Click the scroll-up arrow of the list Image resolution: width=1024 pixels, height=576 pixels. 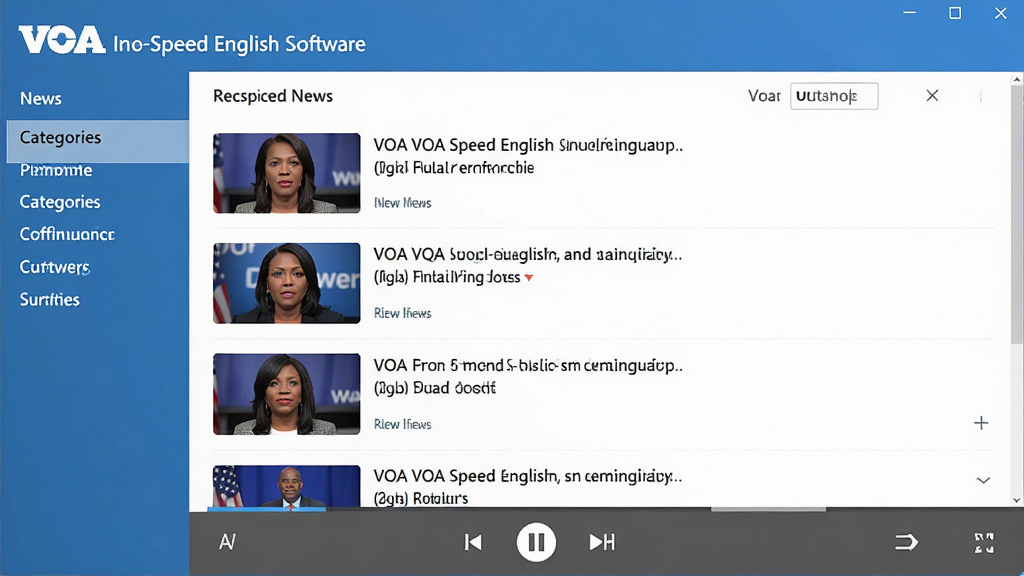(x=1017, y=79)
